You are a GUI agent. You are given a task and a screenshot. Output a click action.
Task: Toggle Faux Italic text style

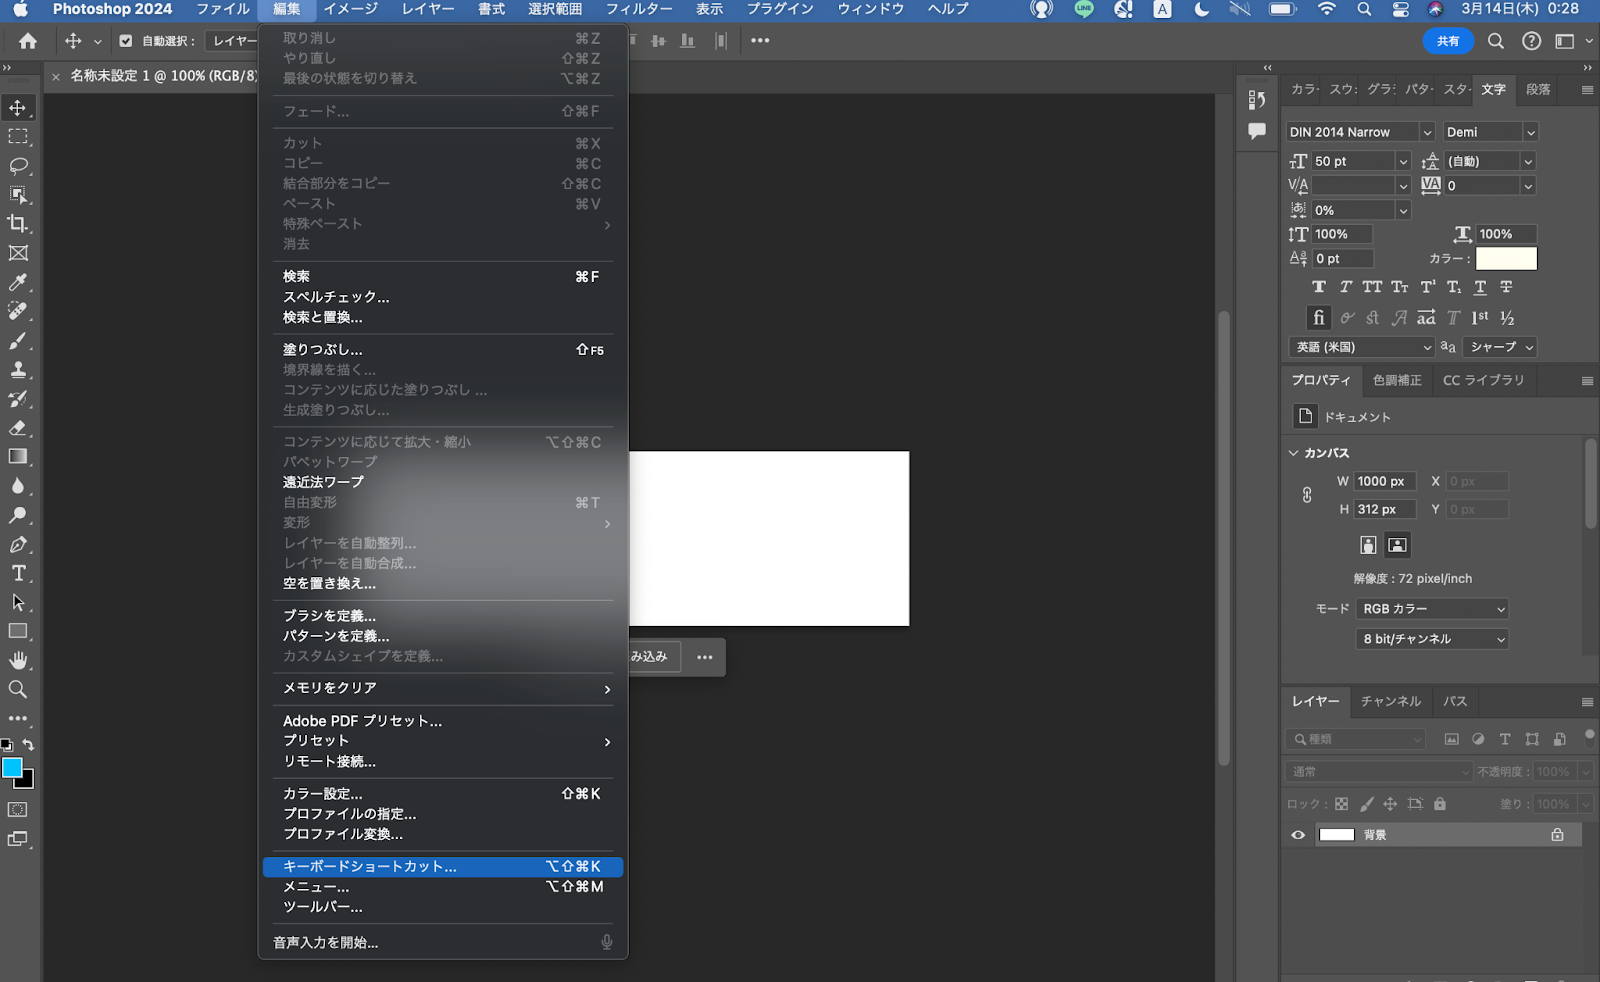click(1346, 287)
